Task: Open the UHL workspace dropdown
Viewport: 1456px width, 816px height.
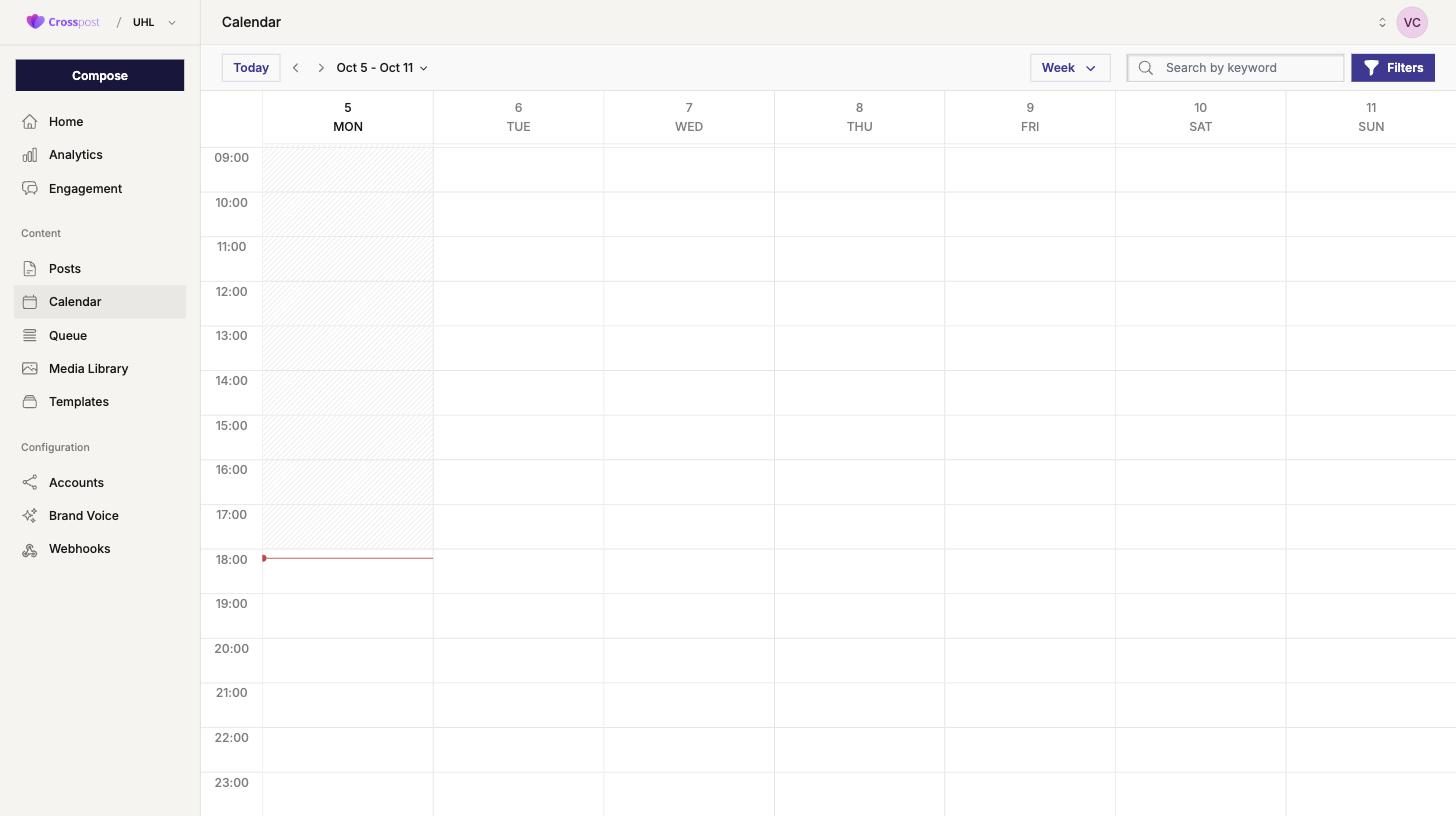Action: coord(155,22)
